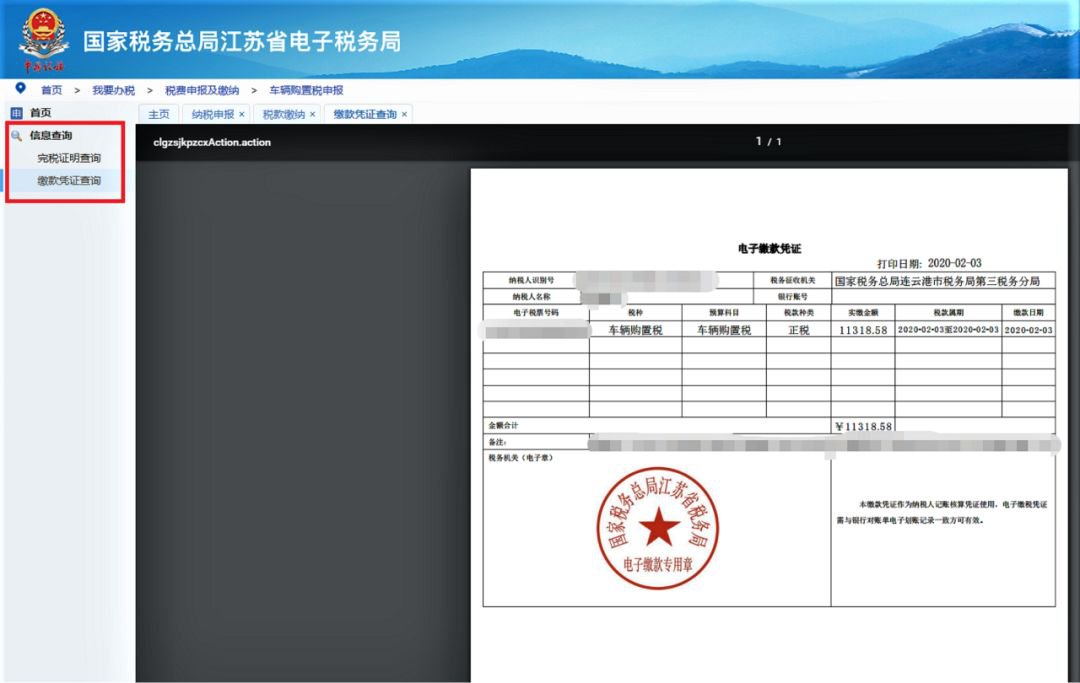Switch to the 主页 tab

[158, 114]
